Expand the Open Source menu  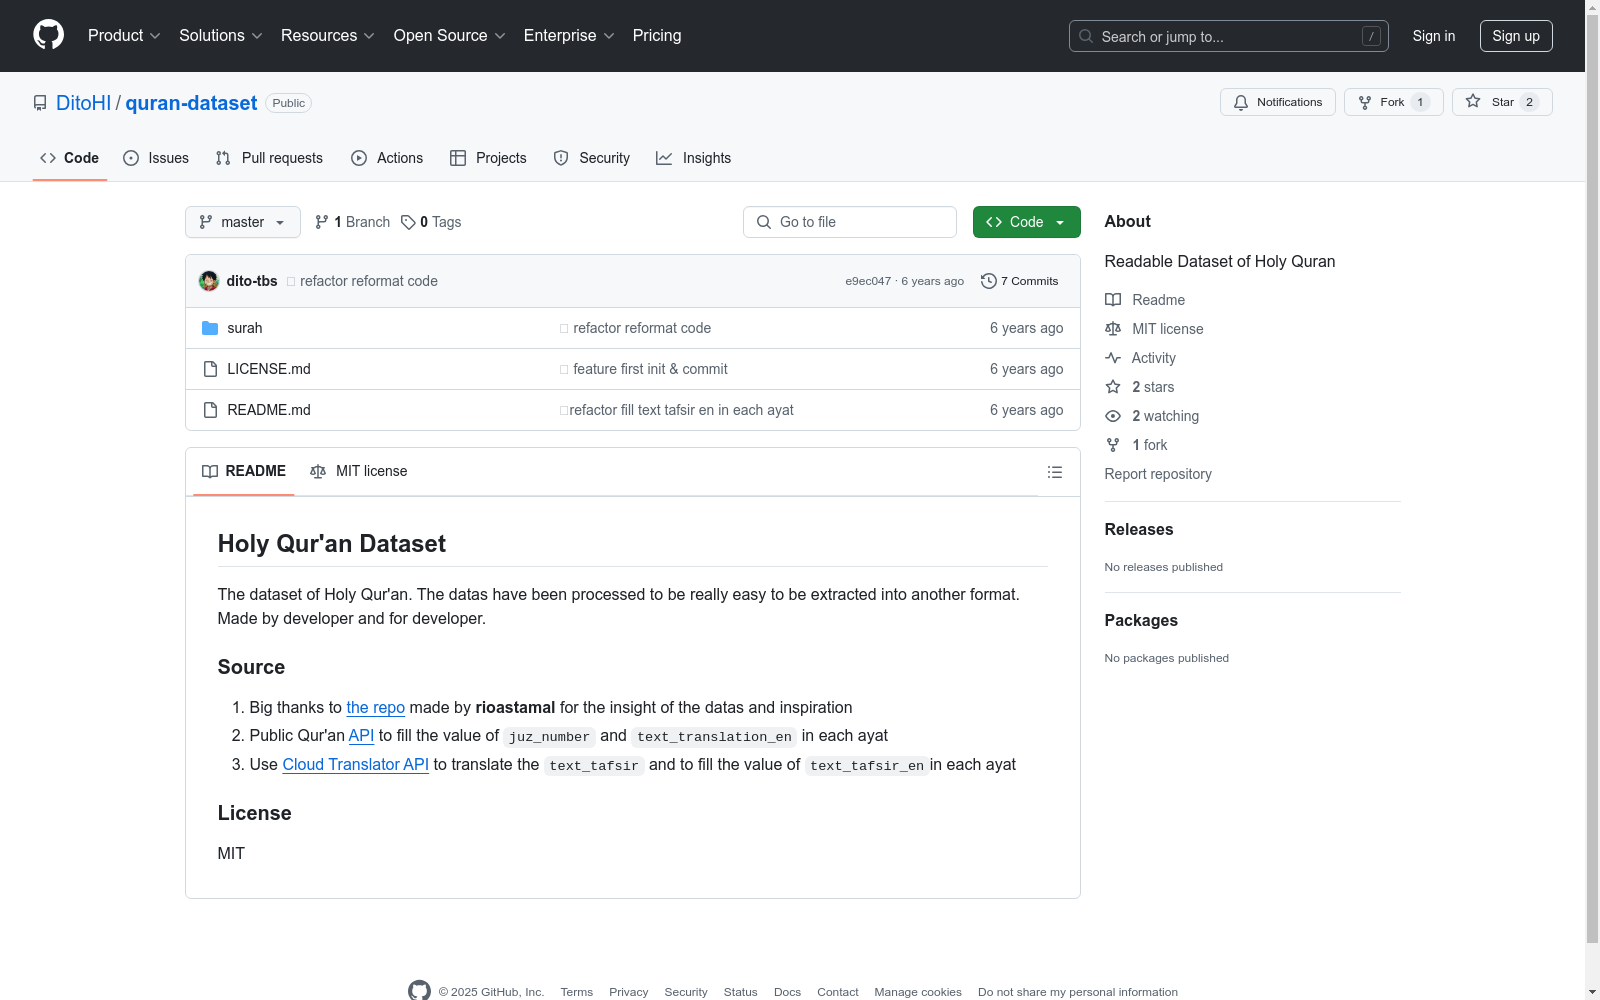click(450, 36)
